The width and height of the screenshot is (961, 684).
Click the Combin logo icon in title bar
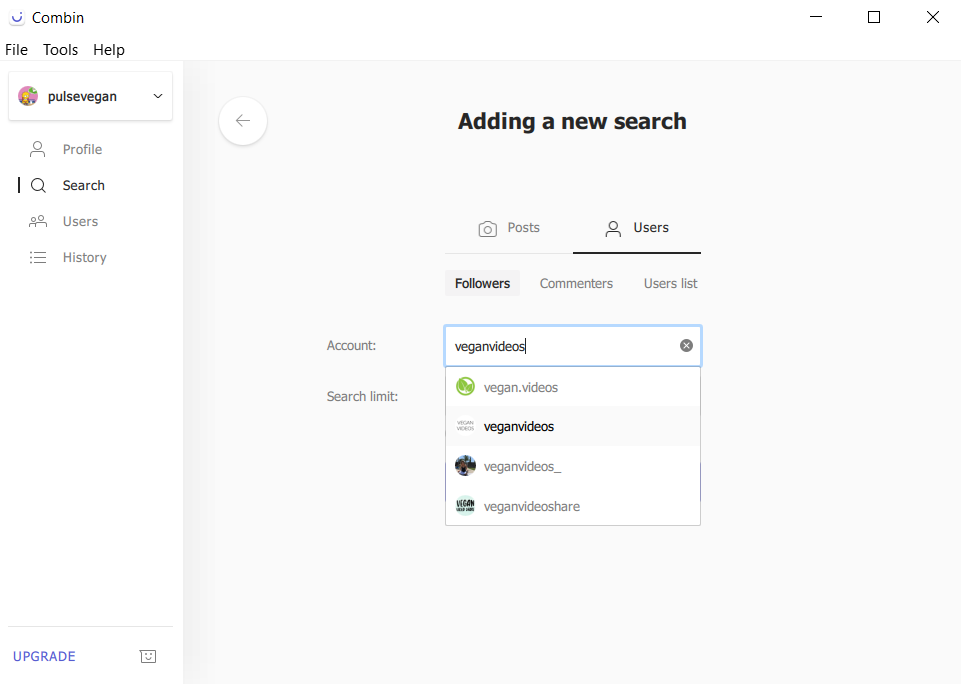17,18
